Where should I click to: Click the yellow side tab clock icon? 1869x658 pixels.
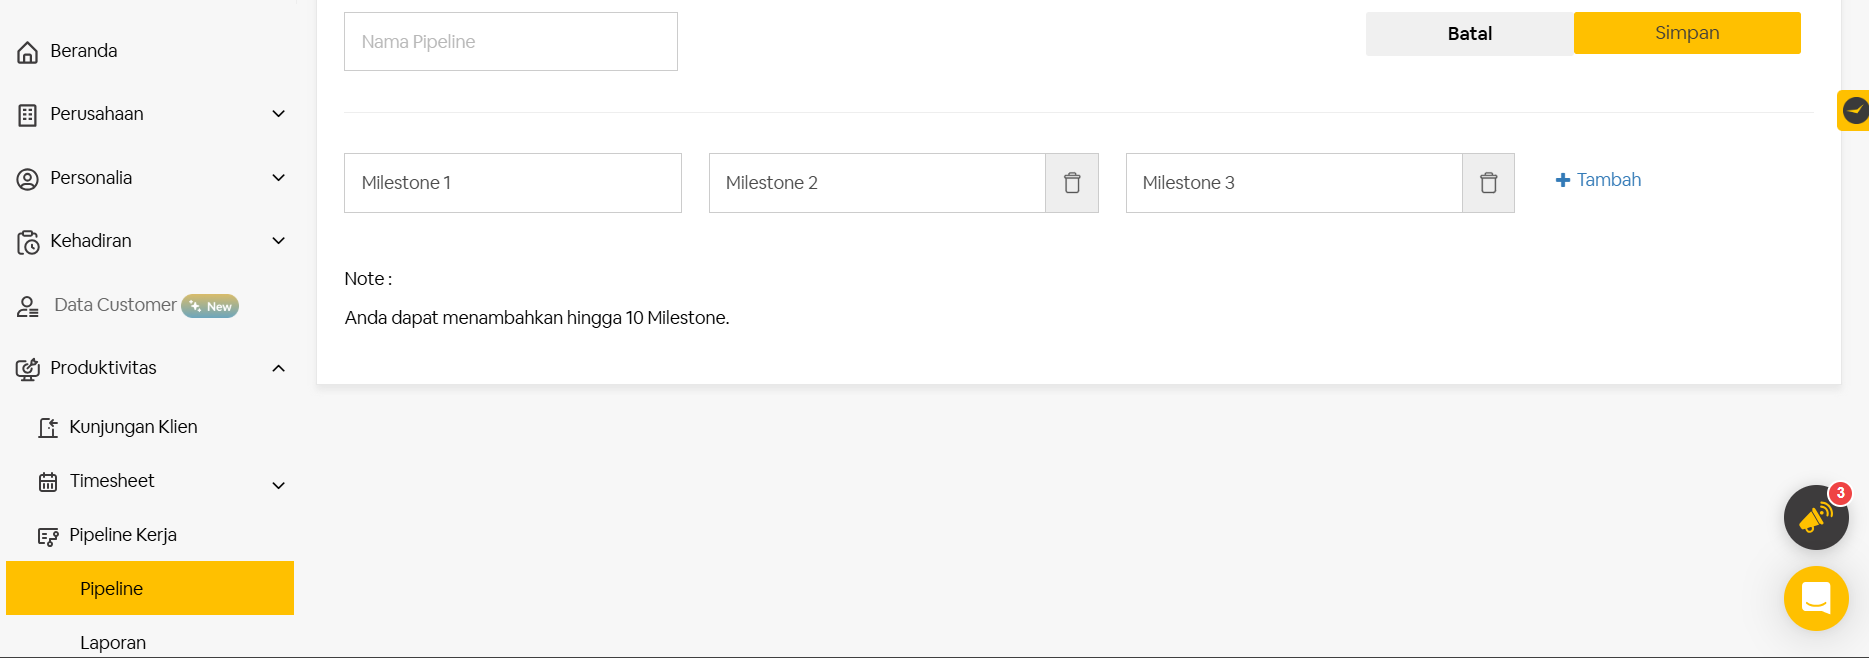(1855, 110)
